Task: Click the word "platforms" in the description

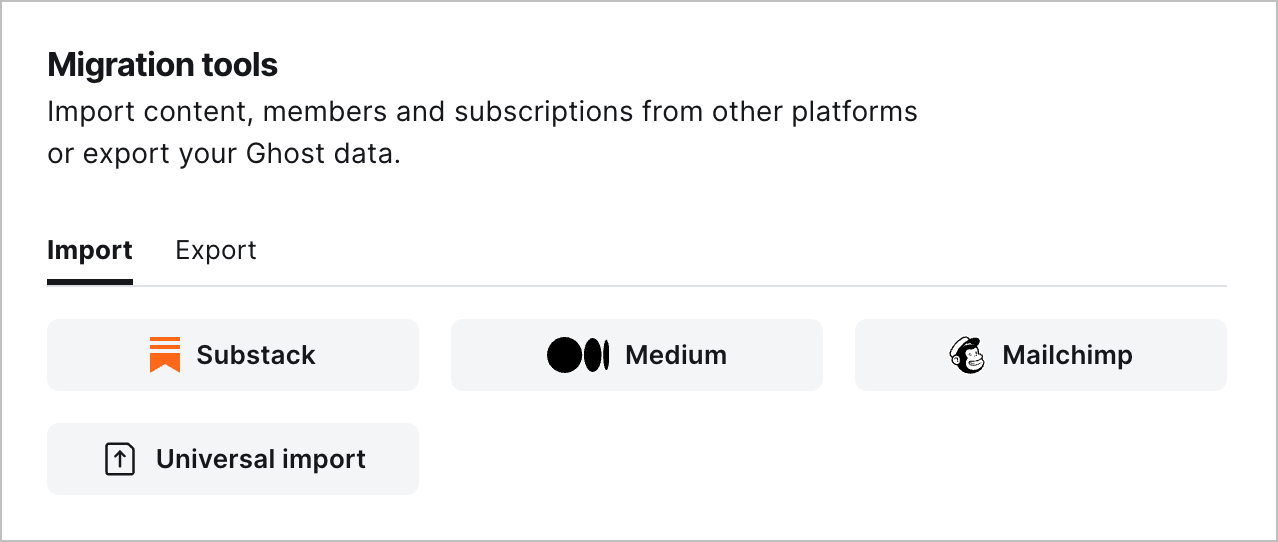Action: tap(854, 112)
